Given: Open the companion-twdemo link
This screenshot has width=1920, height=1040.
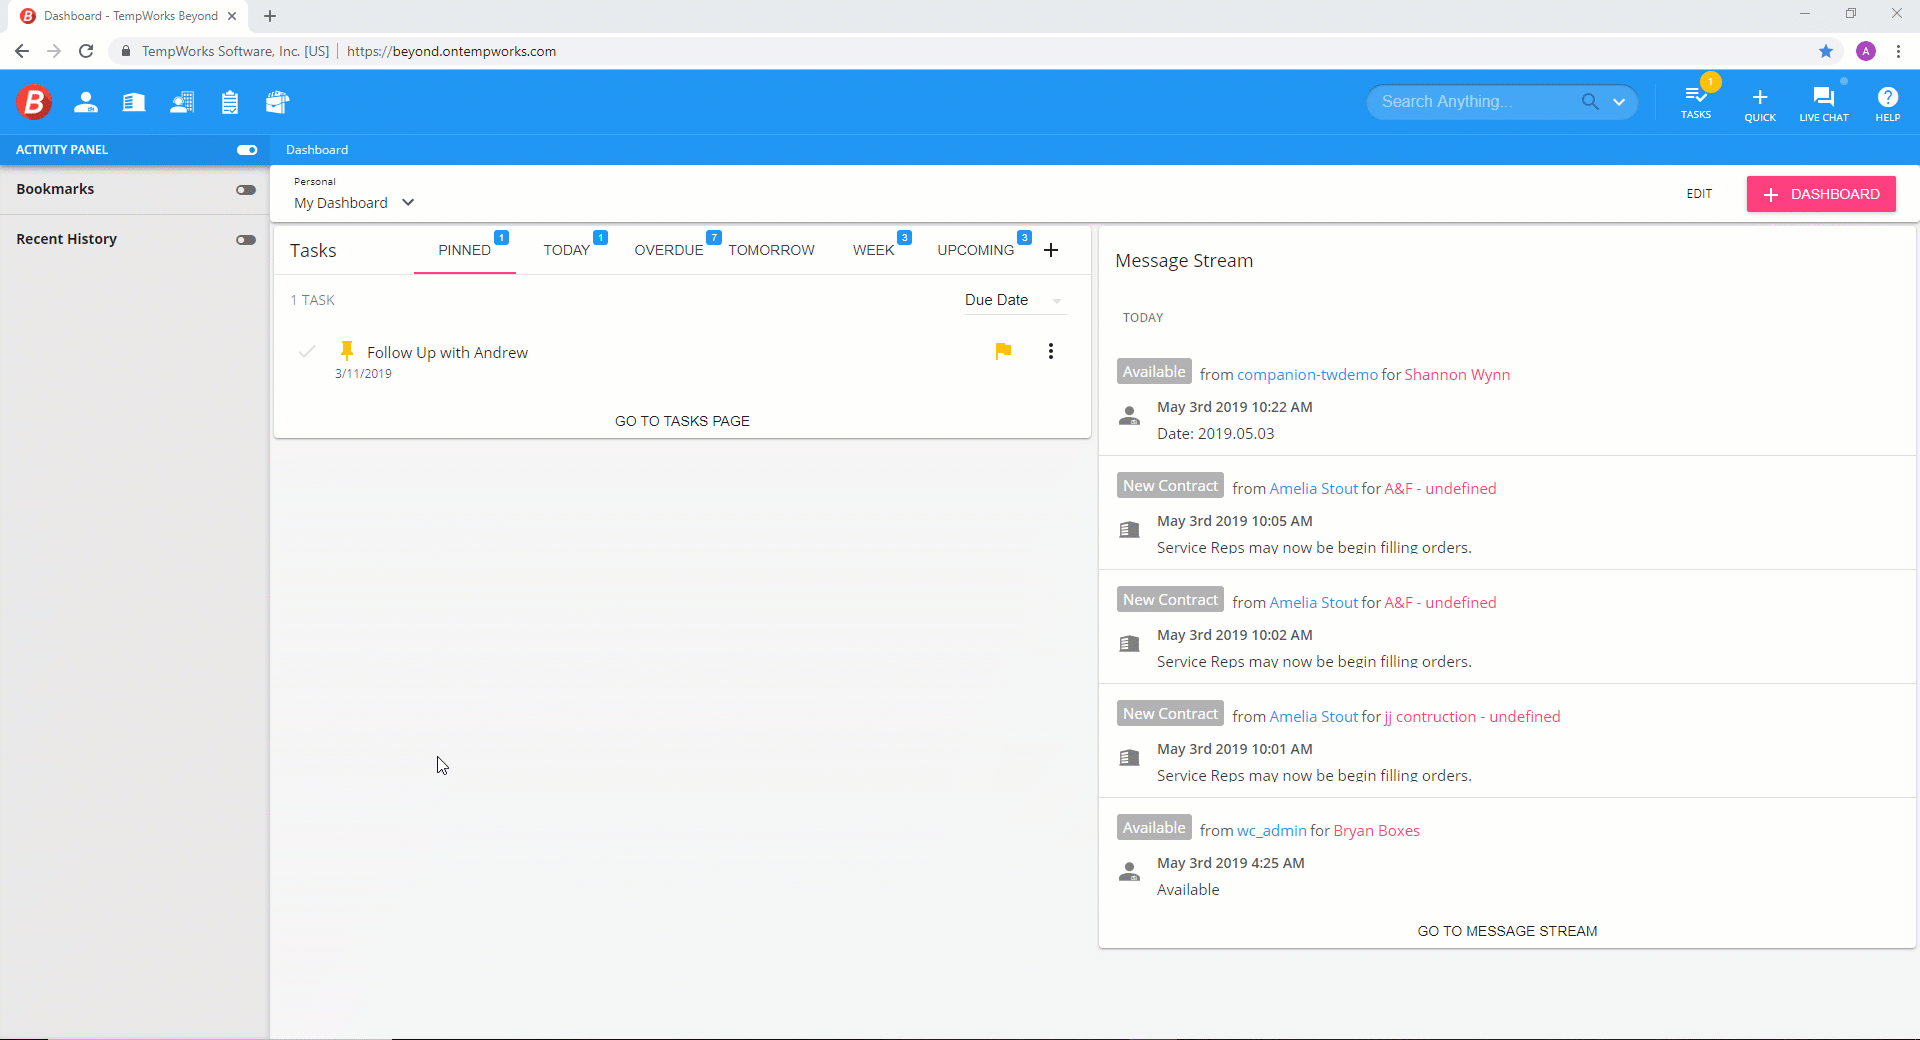Looking at the screenshot, I should click(x=1307, y=375).
